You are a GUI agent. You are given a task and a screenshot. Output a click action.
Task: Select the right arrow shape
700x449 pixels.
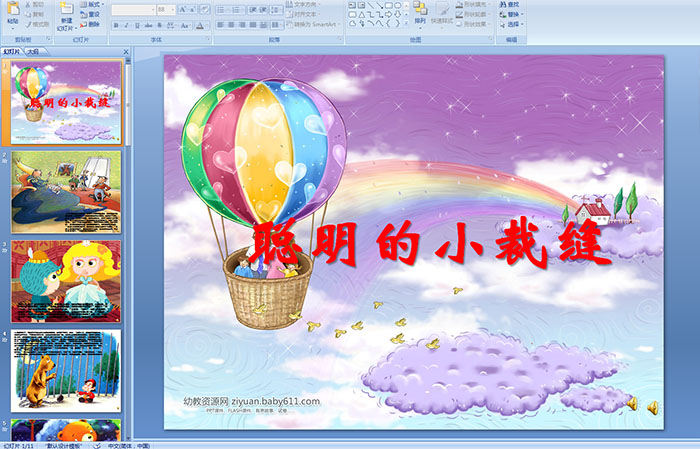tap(388, 15)
